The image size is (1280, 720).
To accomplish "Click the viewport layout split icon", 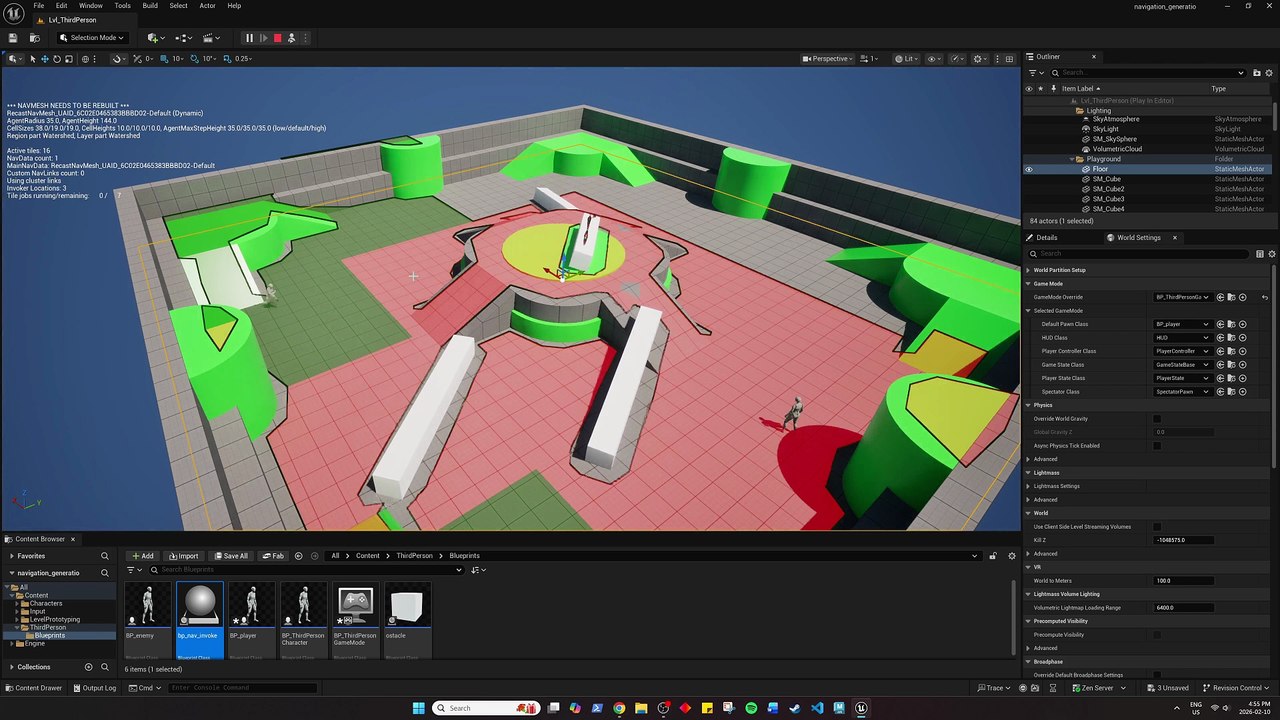I will [x=1010, y=59].
